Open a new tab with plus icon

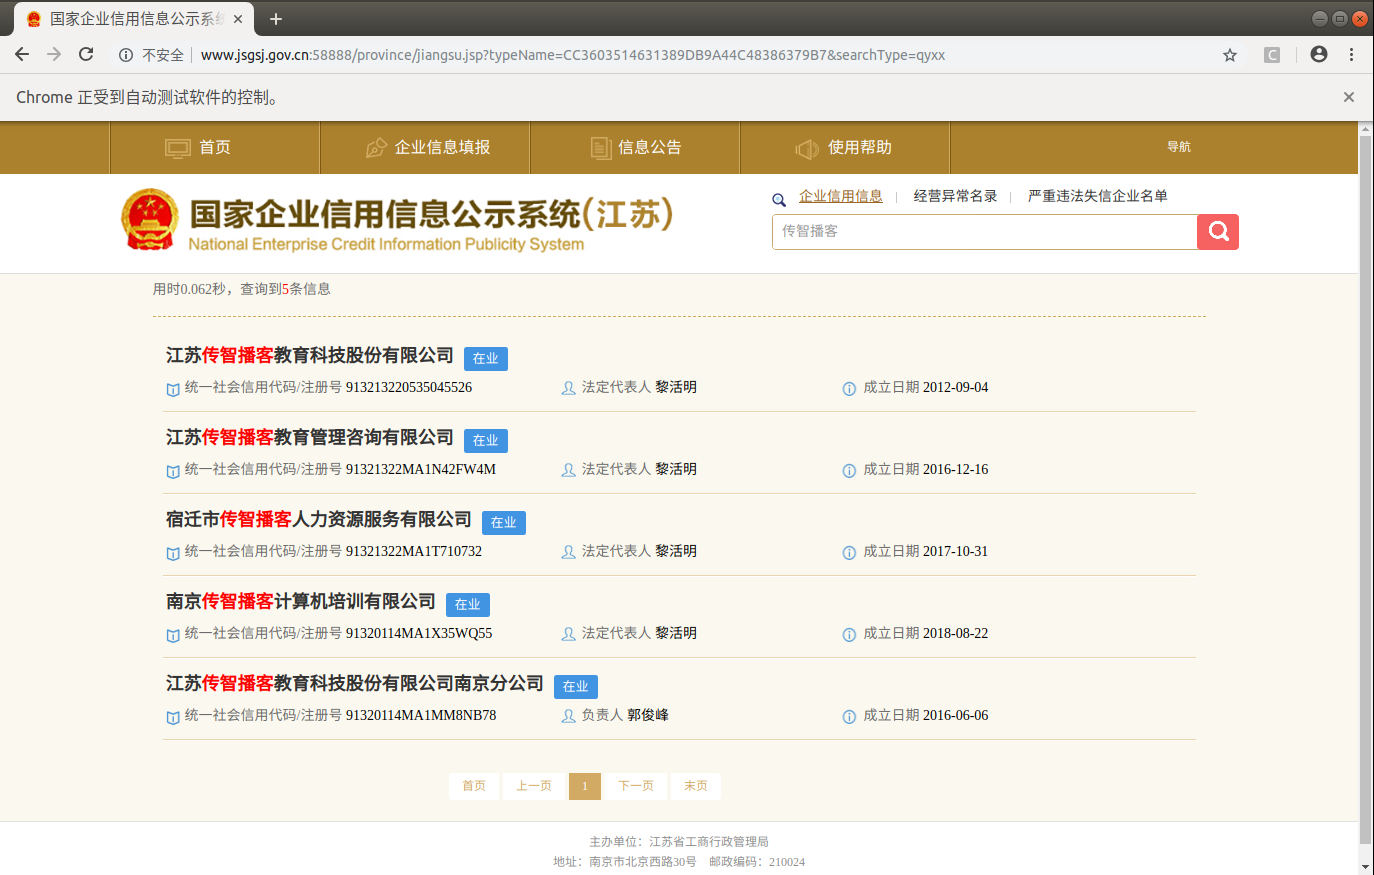point(276,19)
